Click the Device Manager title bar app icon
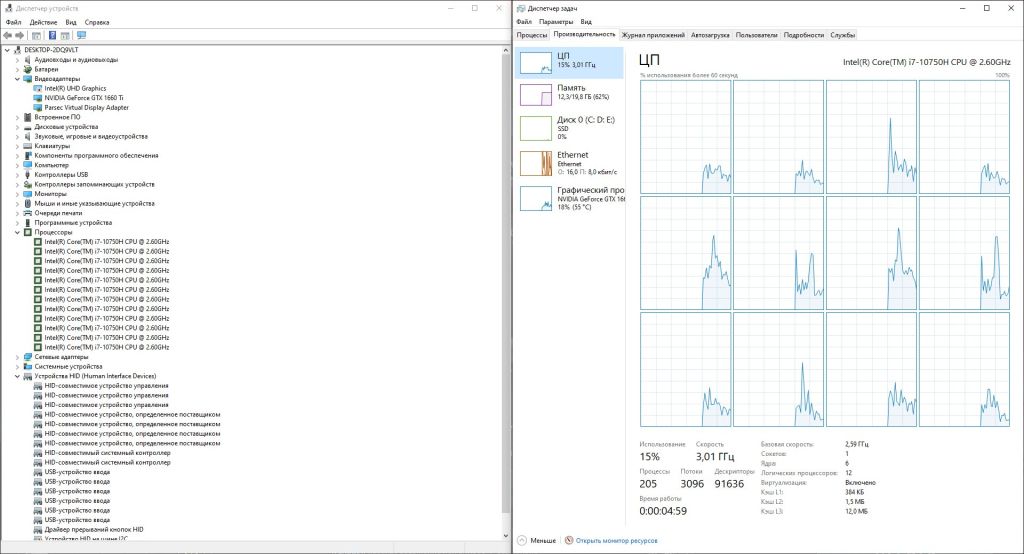The image size is (1024, 554). click(8, 8)
